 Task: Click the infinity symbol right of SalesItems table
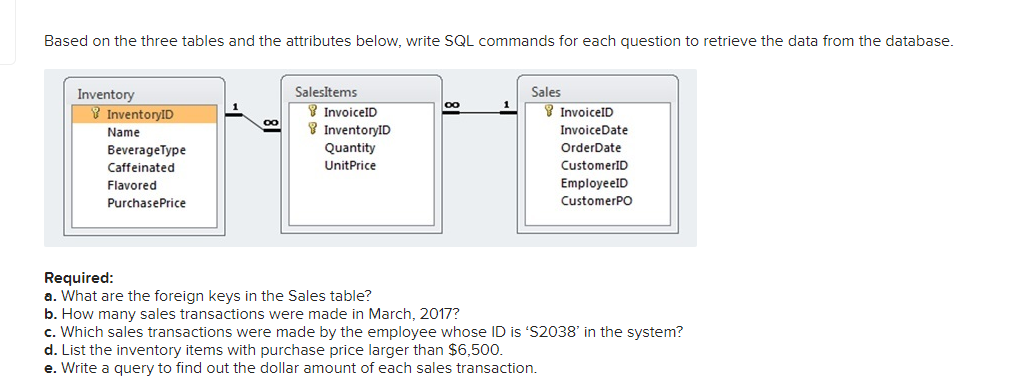point(451,104)
